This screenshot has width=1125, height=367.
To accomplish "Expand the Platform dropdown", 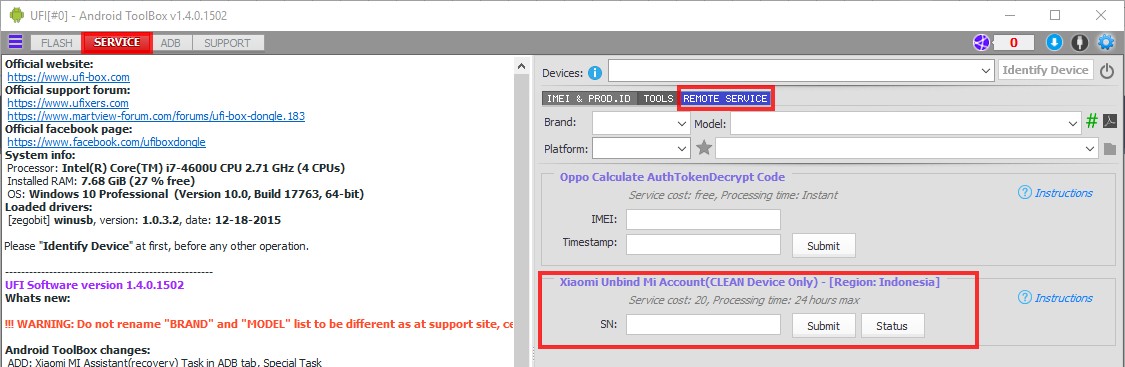I will (682, 148).
